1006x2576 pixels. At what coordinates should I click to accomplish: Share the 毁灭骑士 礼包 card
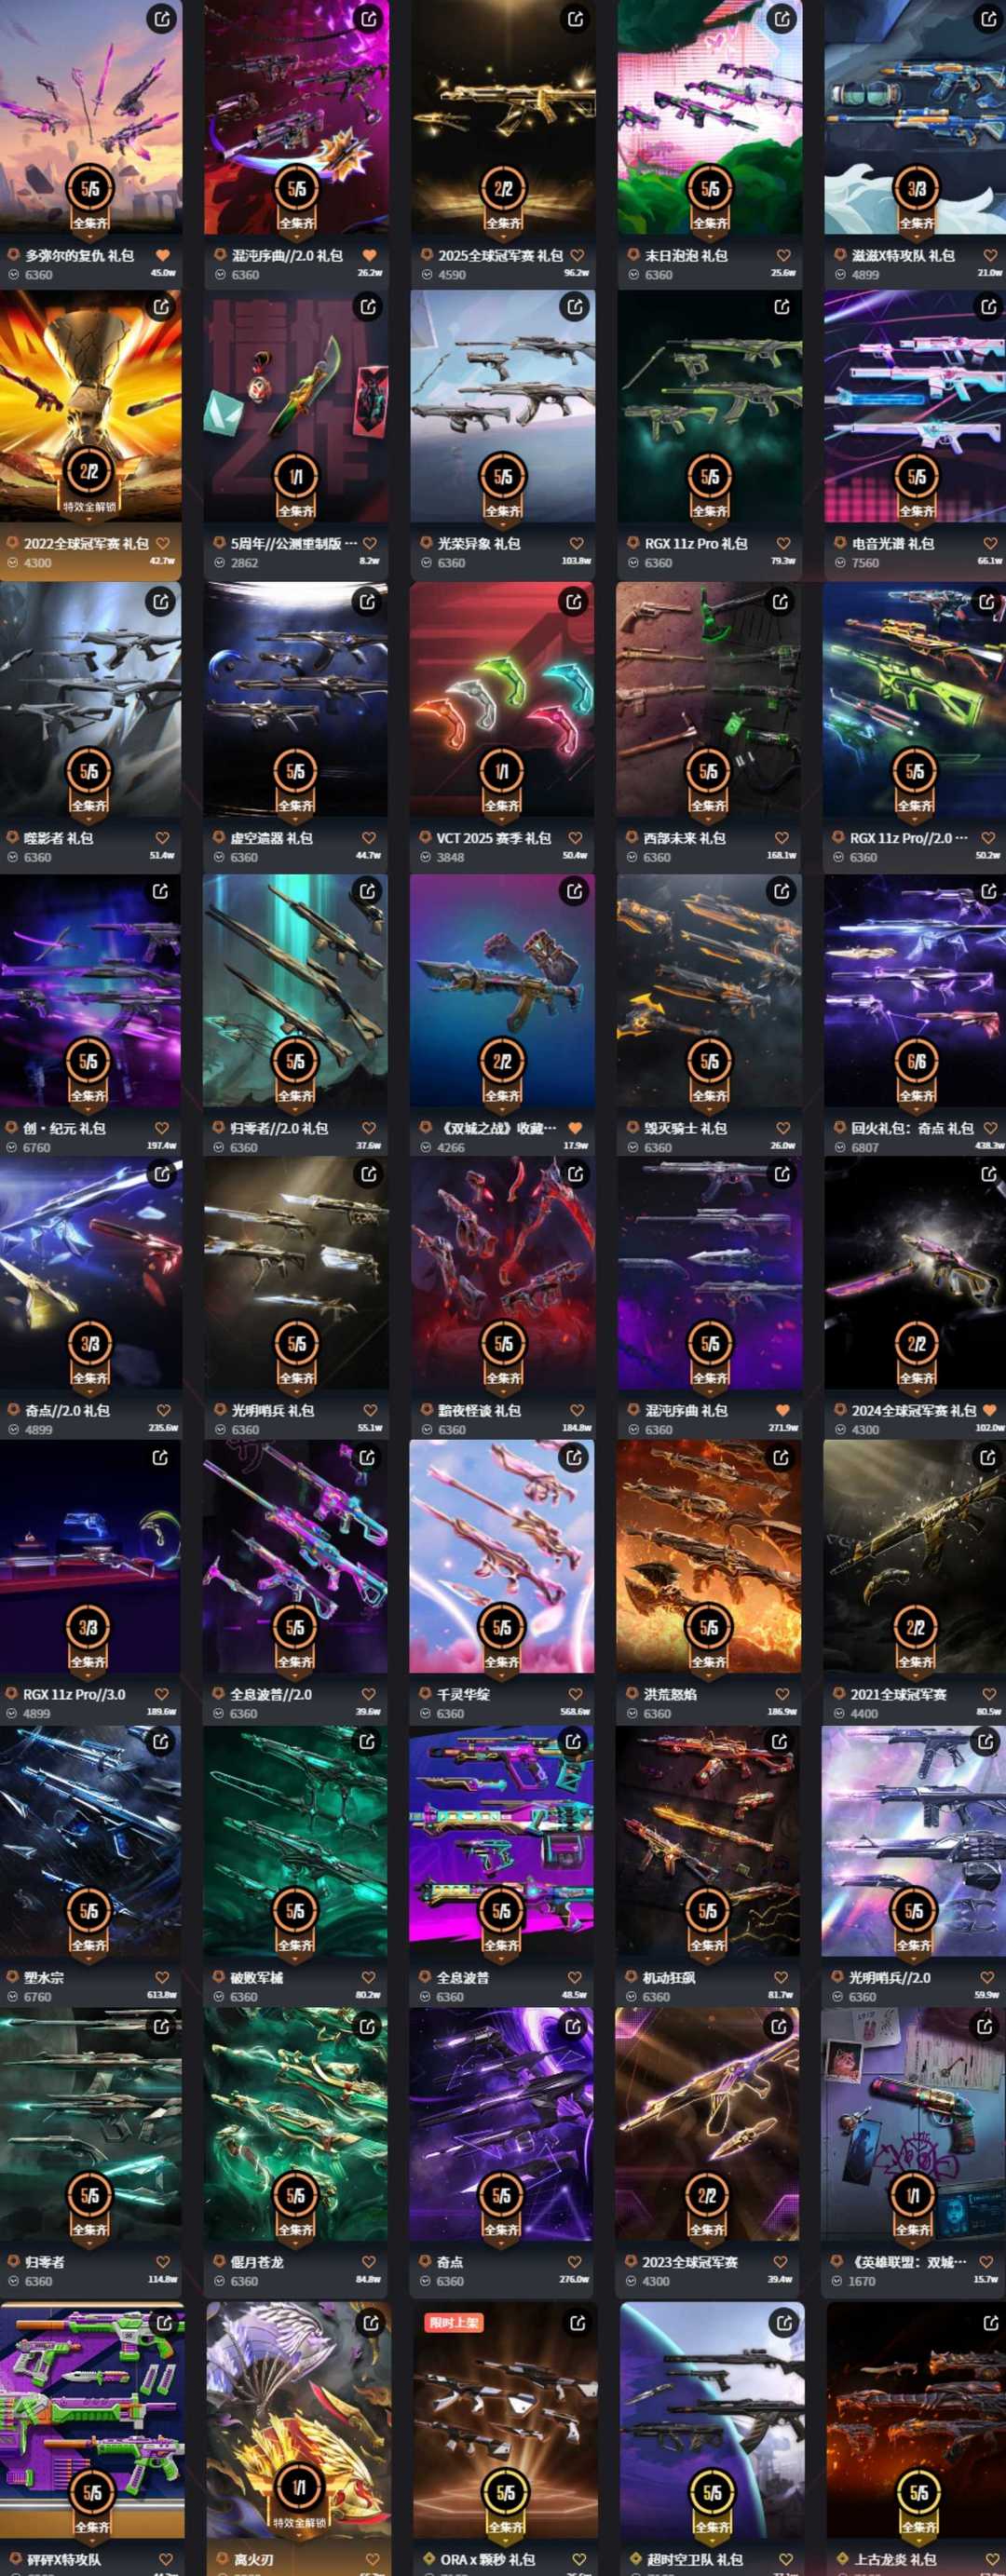pos(781,890)
